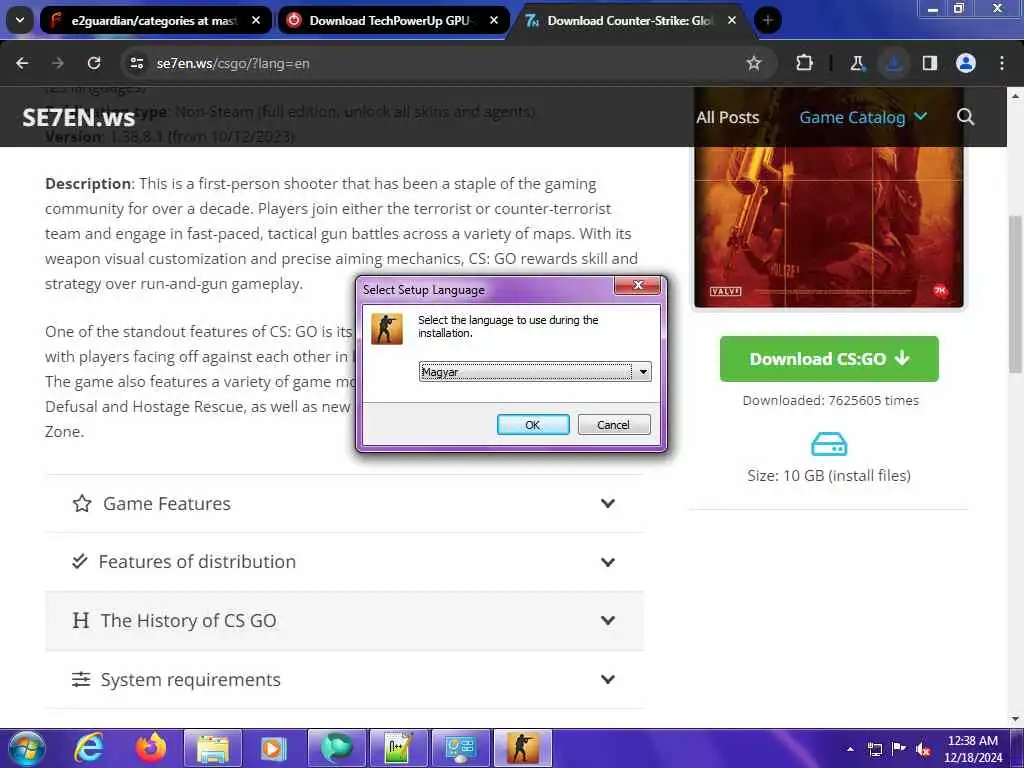Viewport: 1024px width, 768px height.
Task: Click the page vertical scrollbar thumb
Action: [1016, 294]
